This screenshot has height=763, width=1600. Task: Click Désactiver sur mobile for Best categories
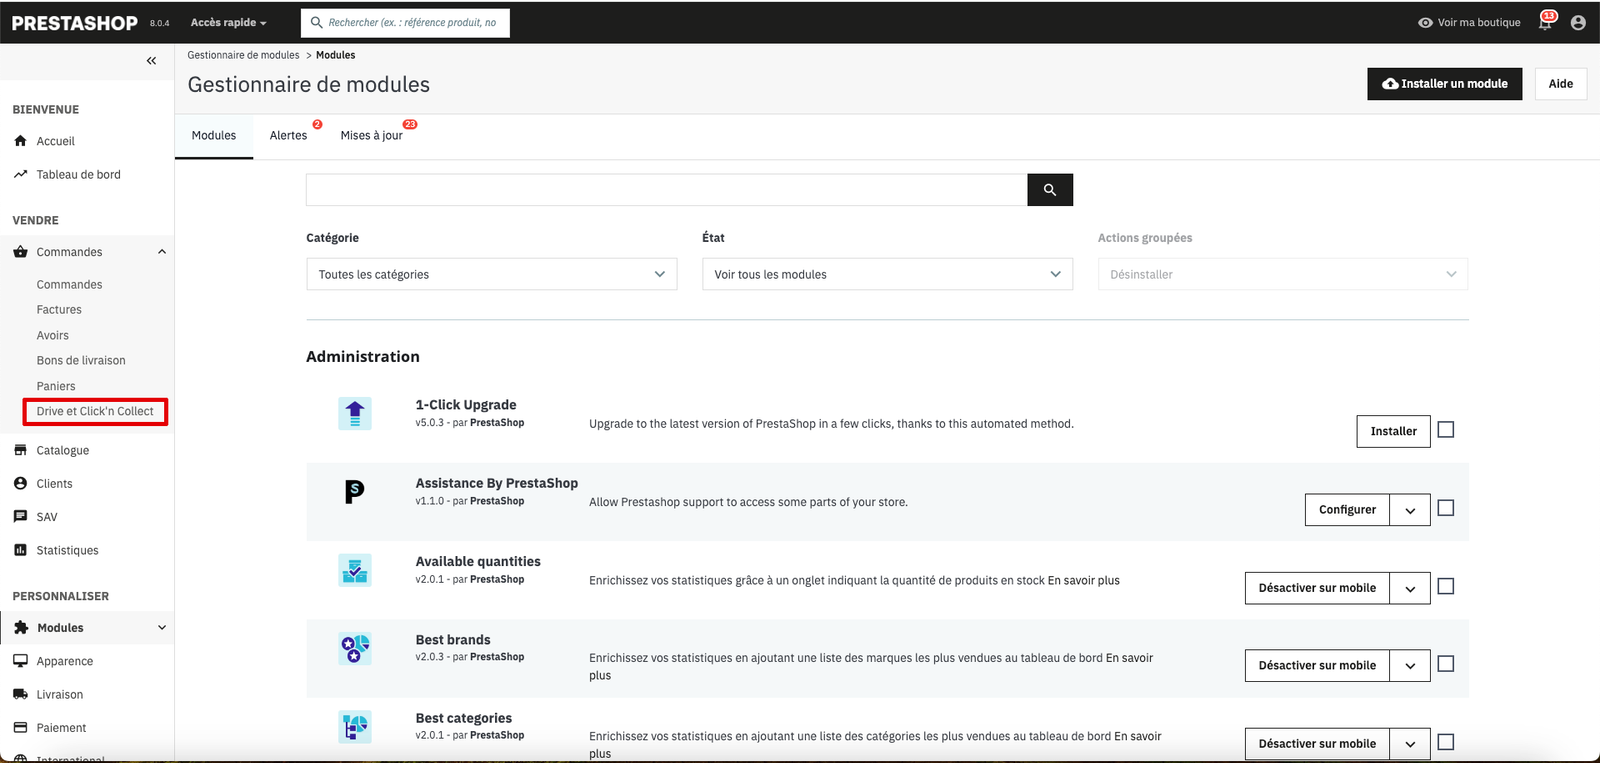[1317, 744]
